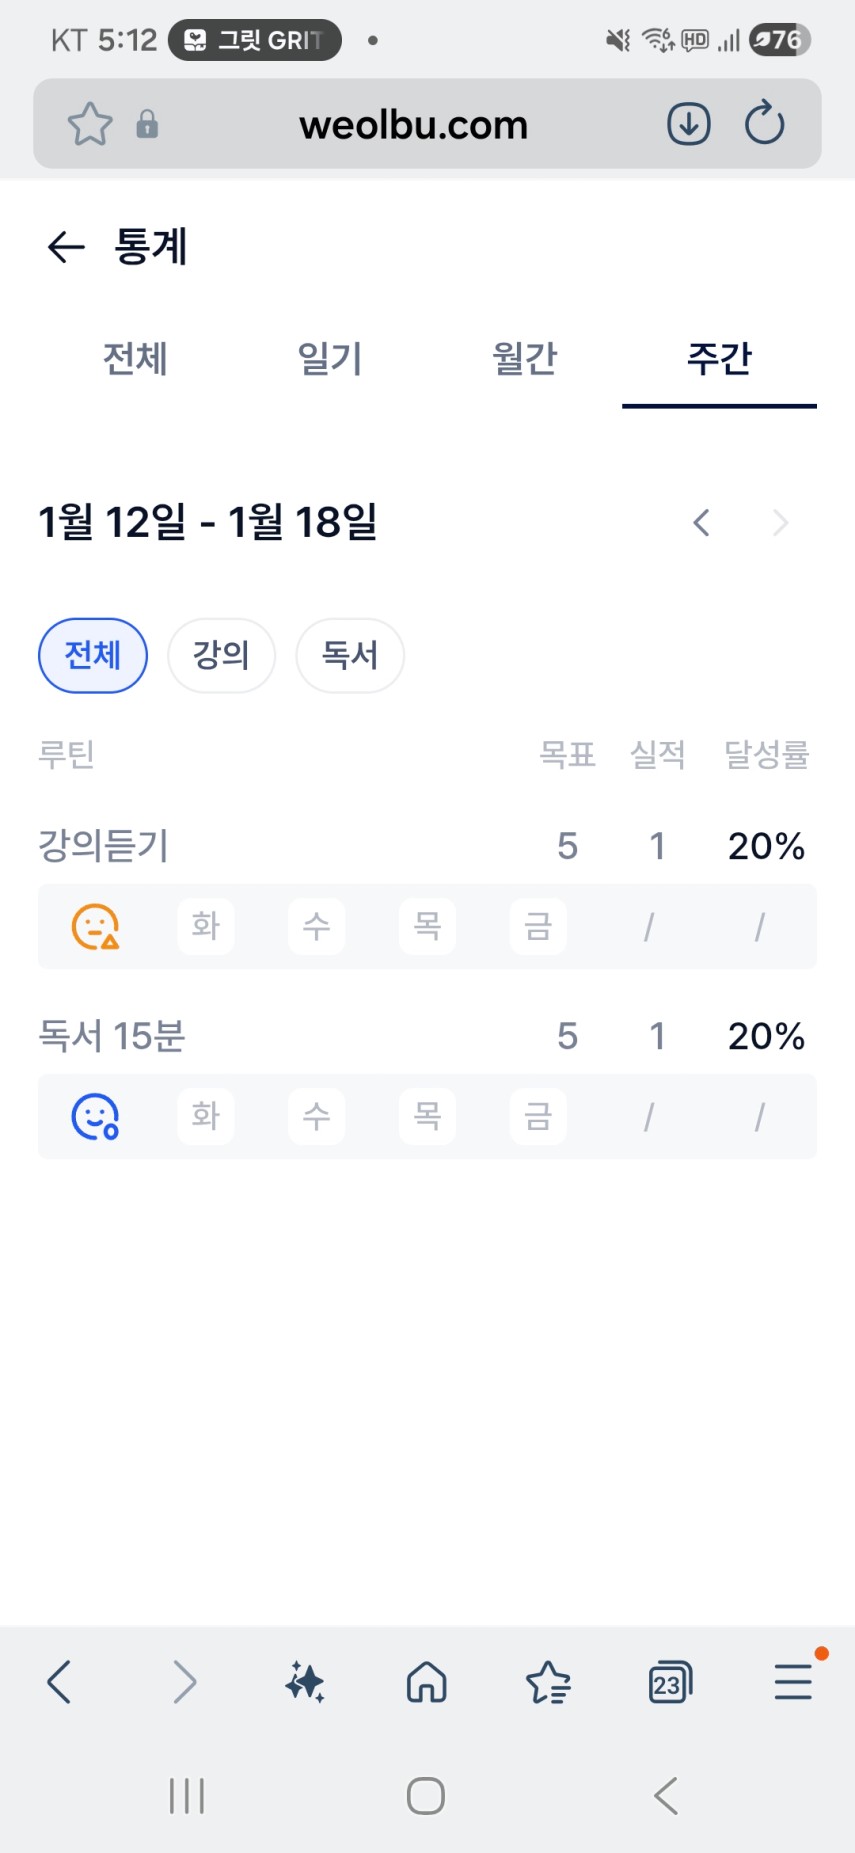The width and height of the screenshot is (855, 1853).
Task: Tap the download icon in address bar
Action: coord(688,125)
